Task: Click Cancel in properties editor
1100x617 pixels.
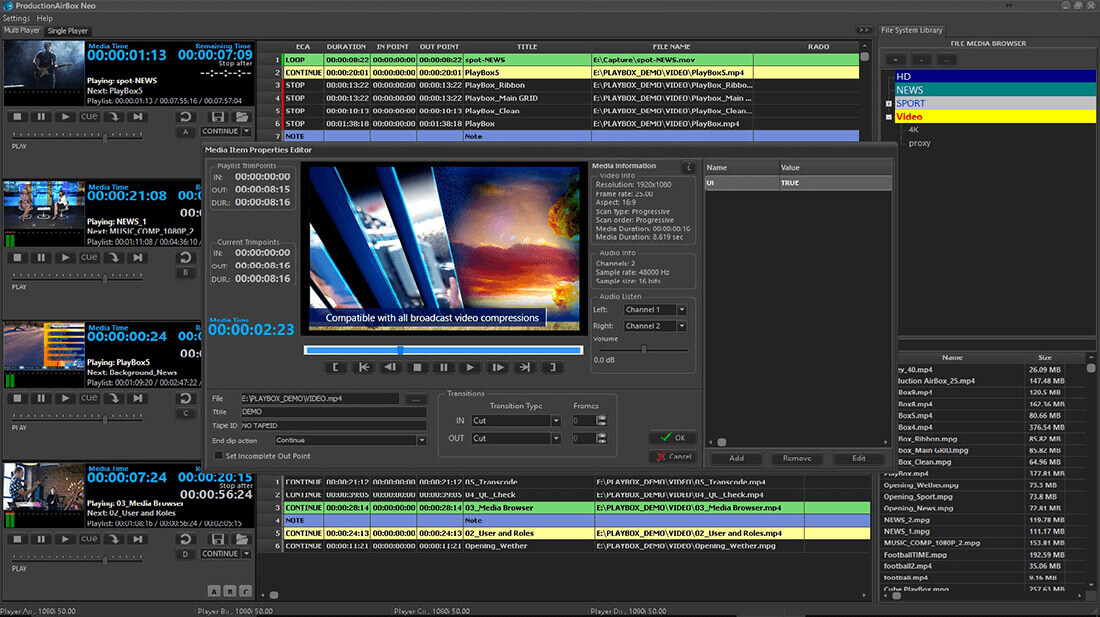Action: point(672,456)
